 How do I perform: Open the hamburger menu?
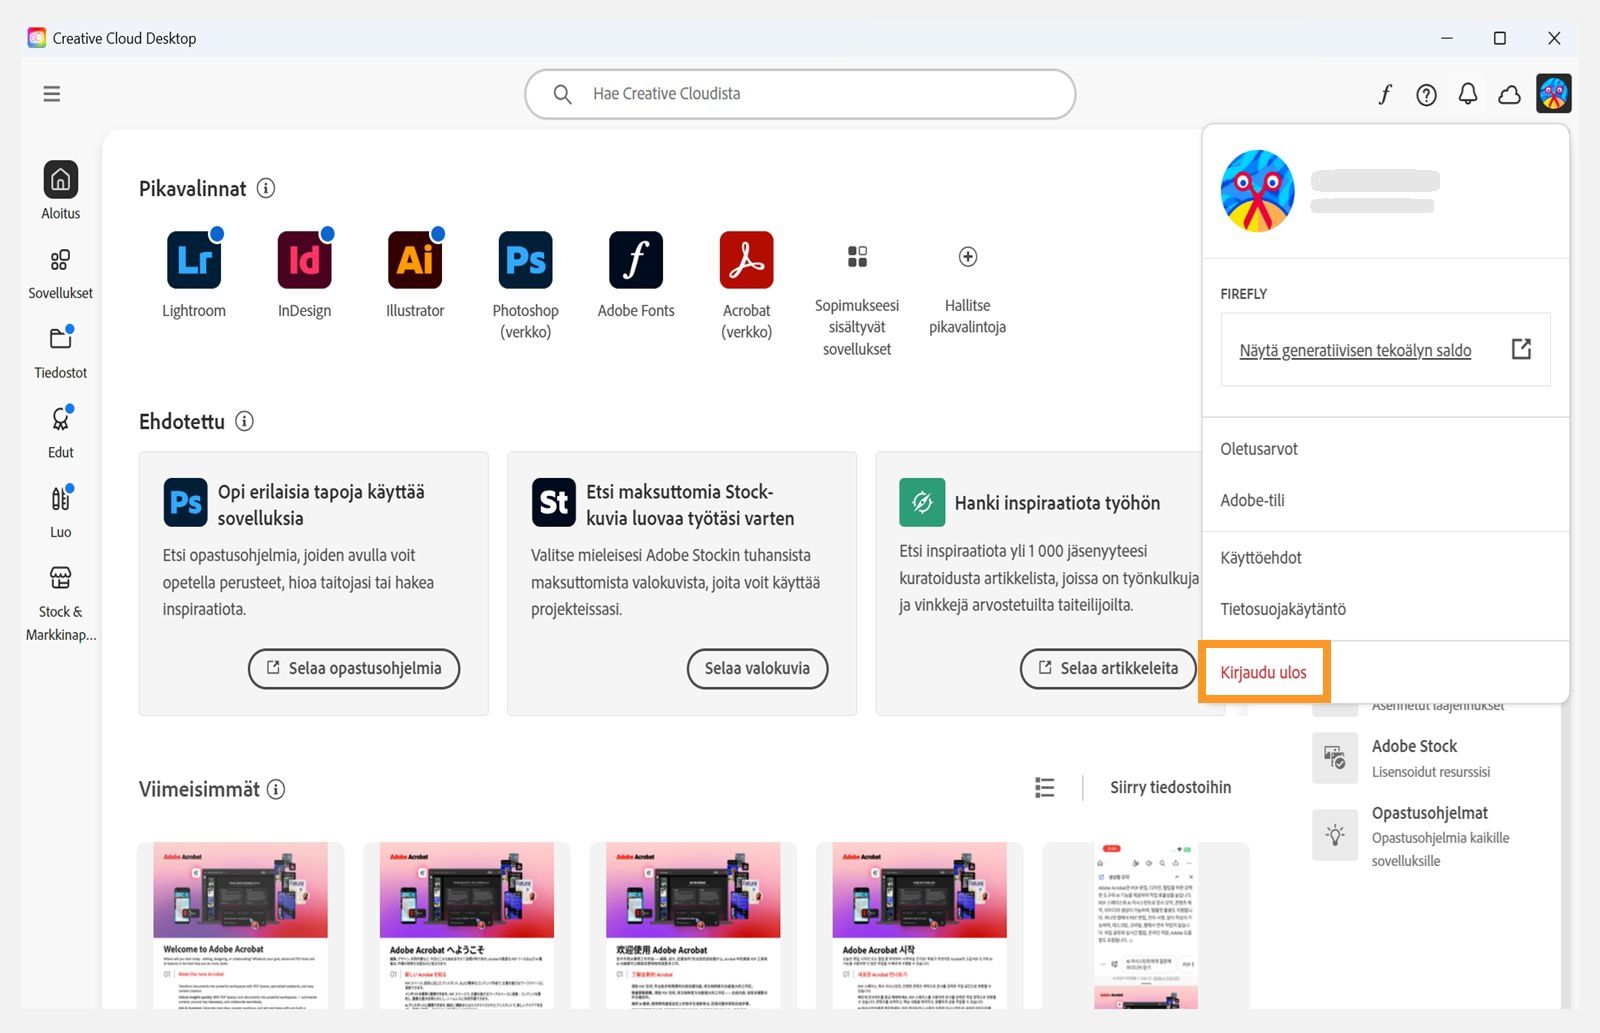pyautogui.click(x=52, y=94)
